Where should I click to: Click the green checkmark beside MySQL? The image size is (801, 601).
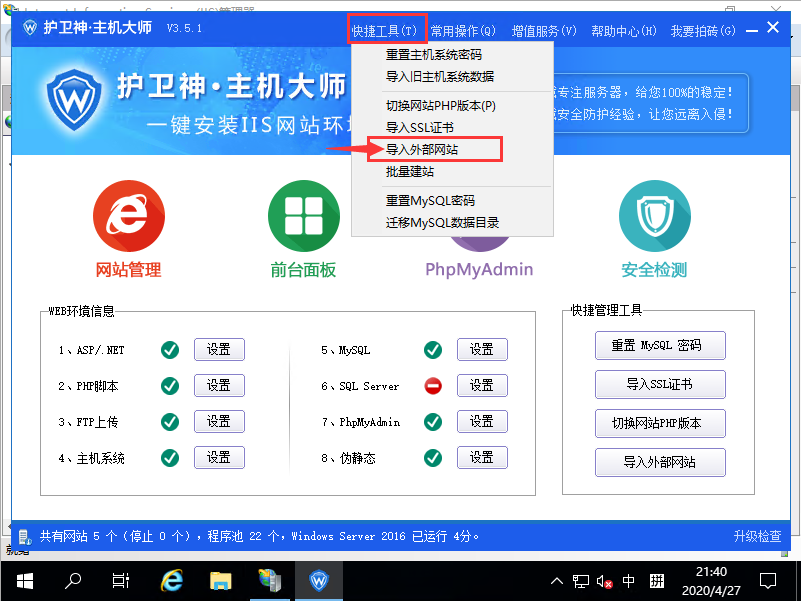pos(433,350)
